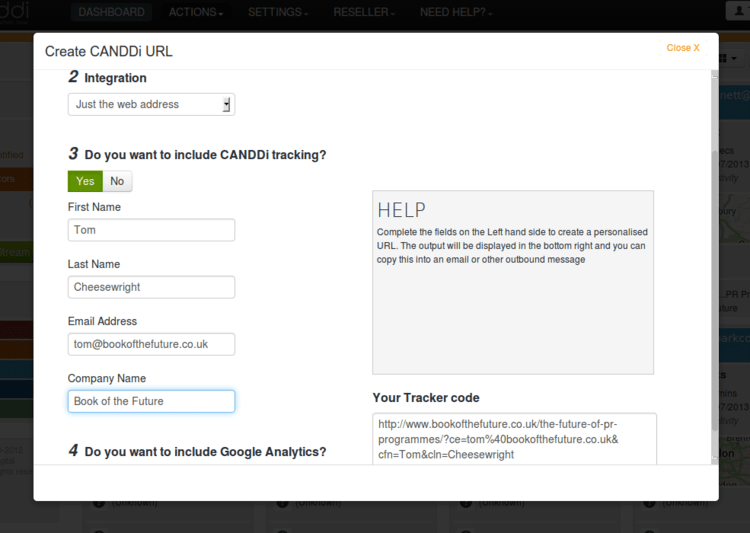The width and height of the screenshot is (750, 533).
Task: Click the 'Your Tracker code' heading
Action: click(426, 398)
